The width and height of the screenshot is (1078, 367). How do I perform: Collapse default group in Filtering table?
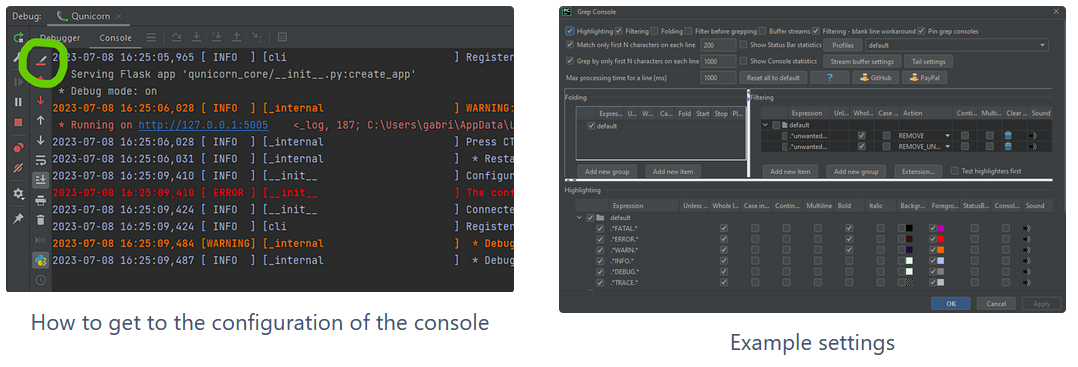click(766, 125)
